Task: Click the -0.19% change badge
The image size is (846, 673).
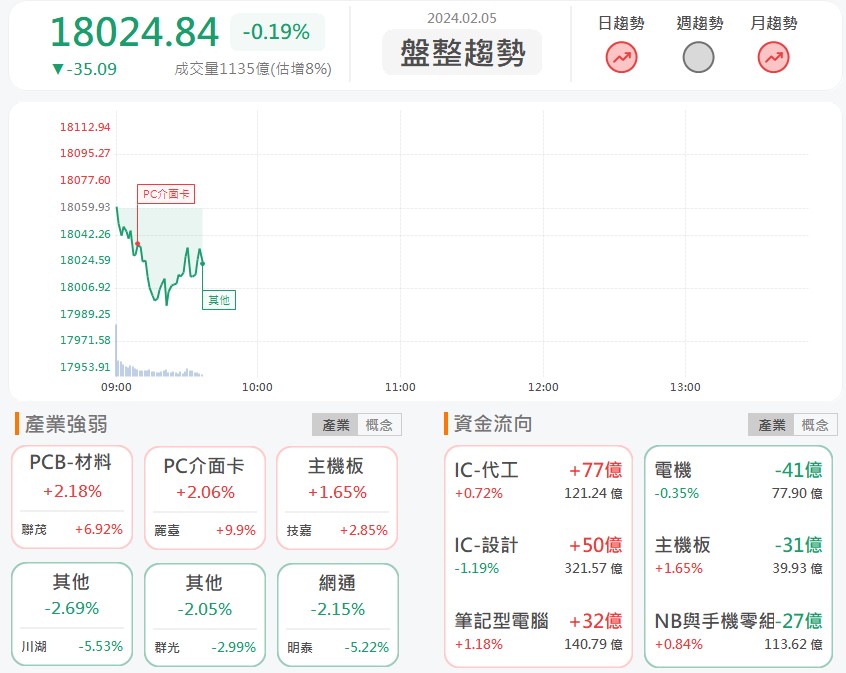Action: [277, 32]
